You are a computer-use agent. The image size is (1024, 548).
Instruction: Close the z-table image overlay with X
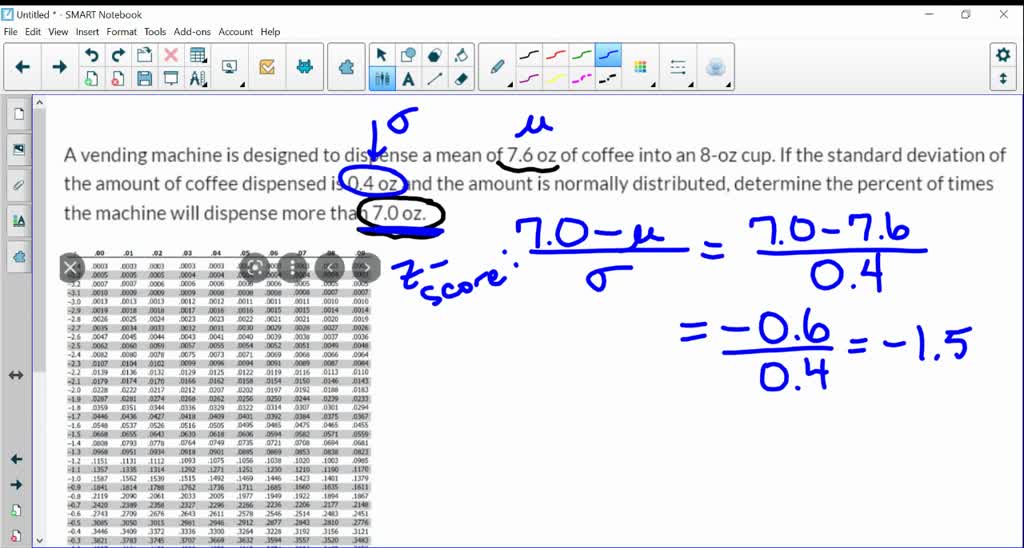coord(71,267)
